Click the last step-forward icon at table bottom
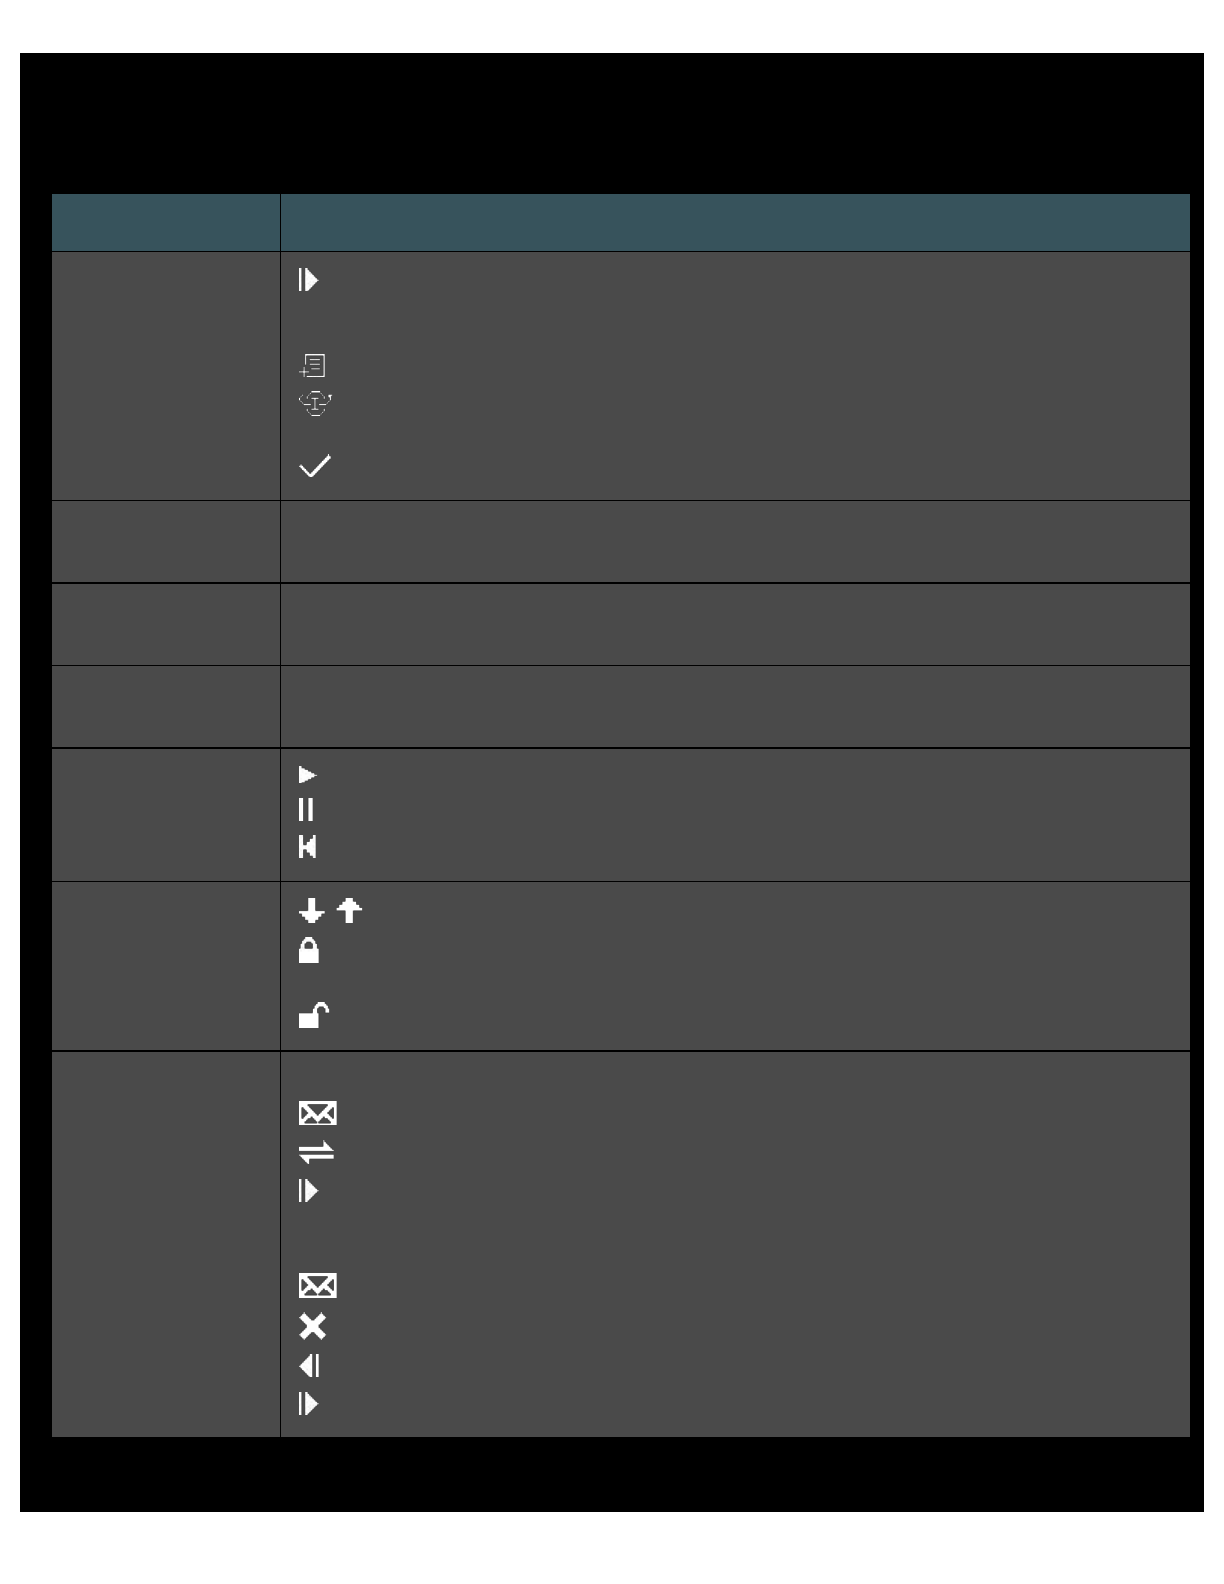The height and width of the screenshot is (1584, 1224). tap(308, 1404)
